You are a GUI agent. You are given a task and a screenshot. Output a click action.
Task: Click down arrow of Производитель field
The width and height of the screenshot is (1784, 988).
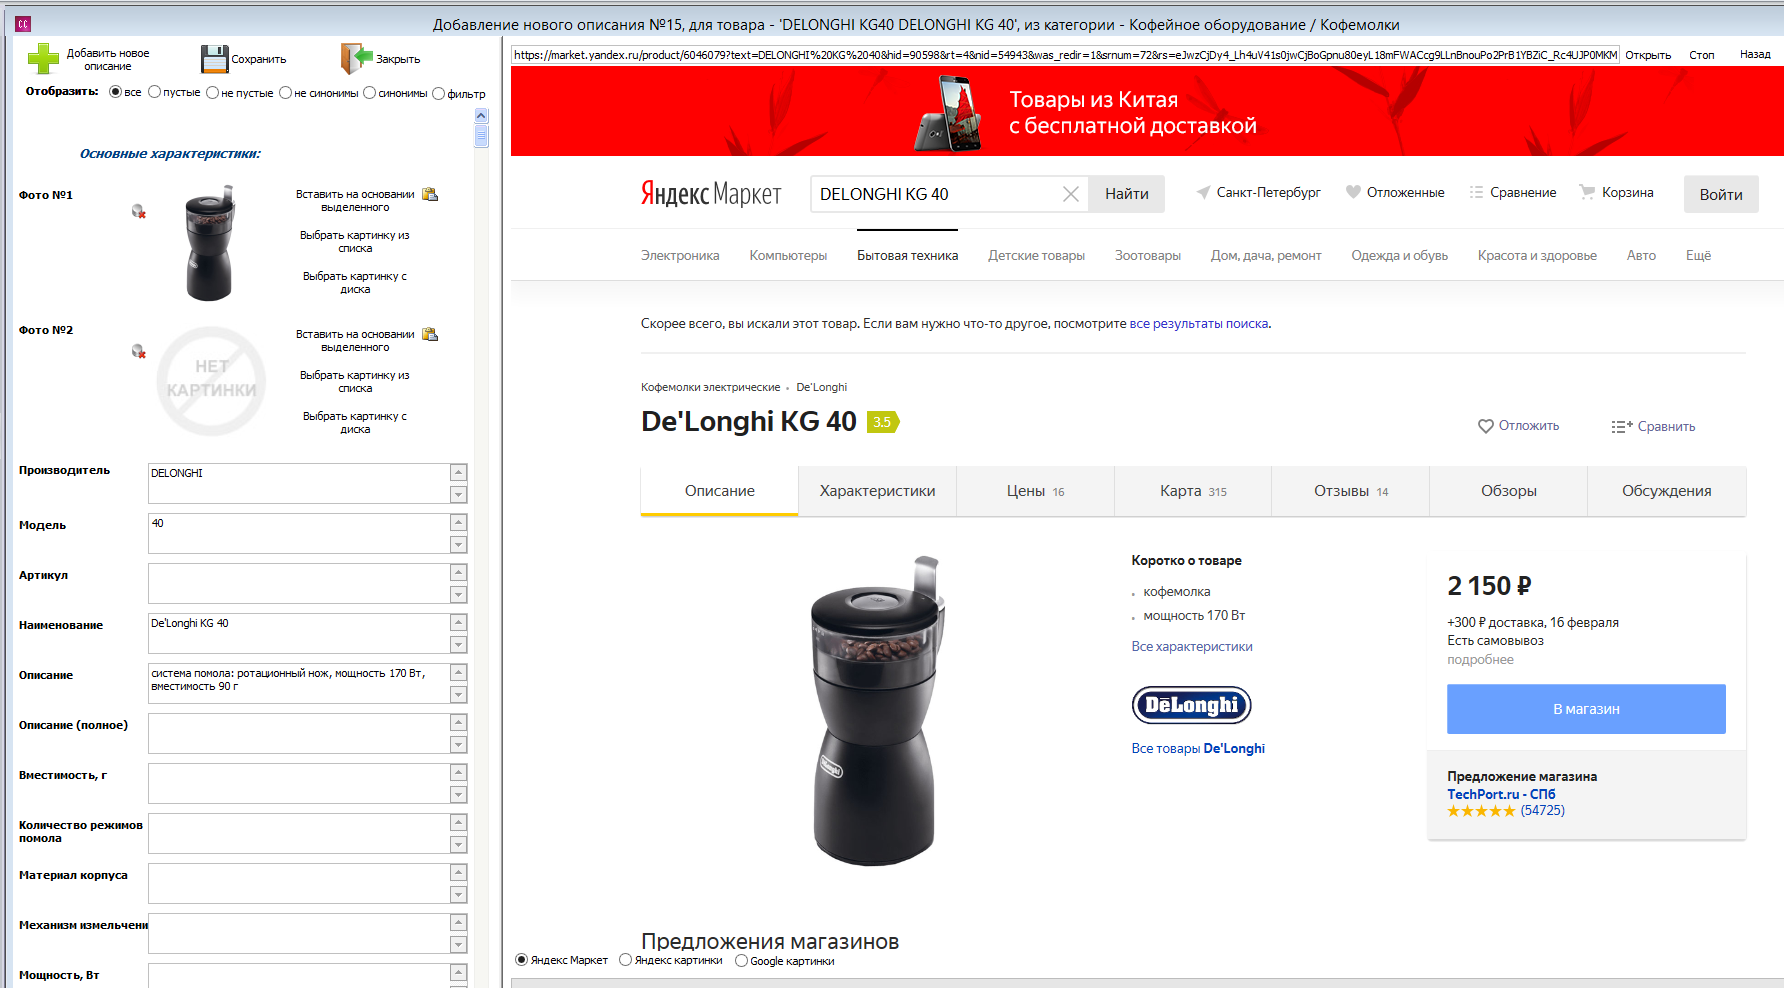click(458, 494)
